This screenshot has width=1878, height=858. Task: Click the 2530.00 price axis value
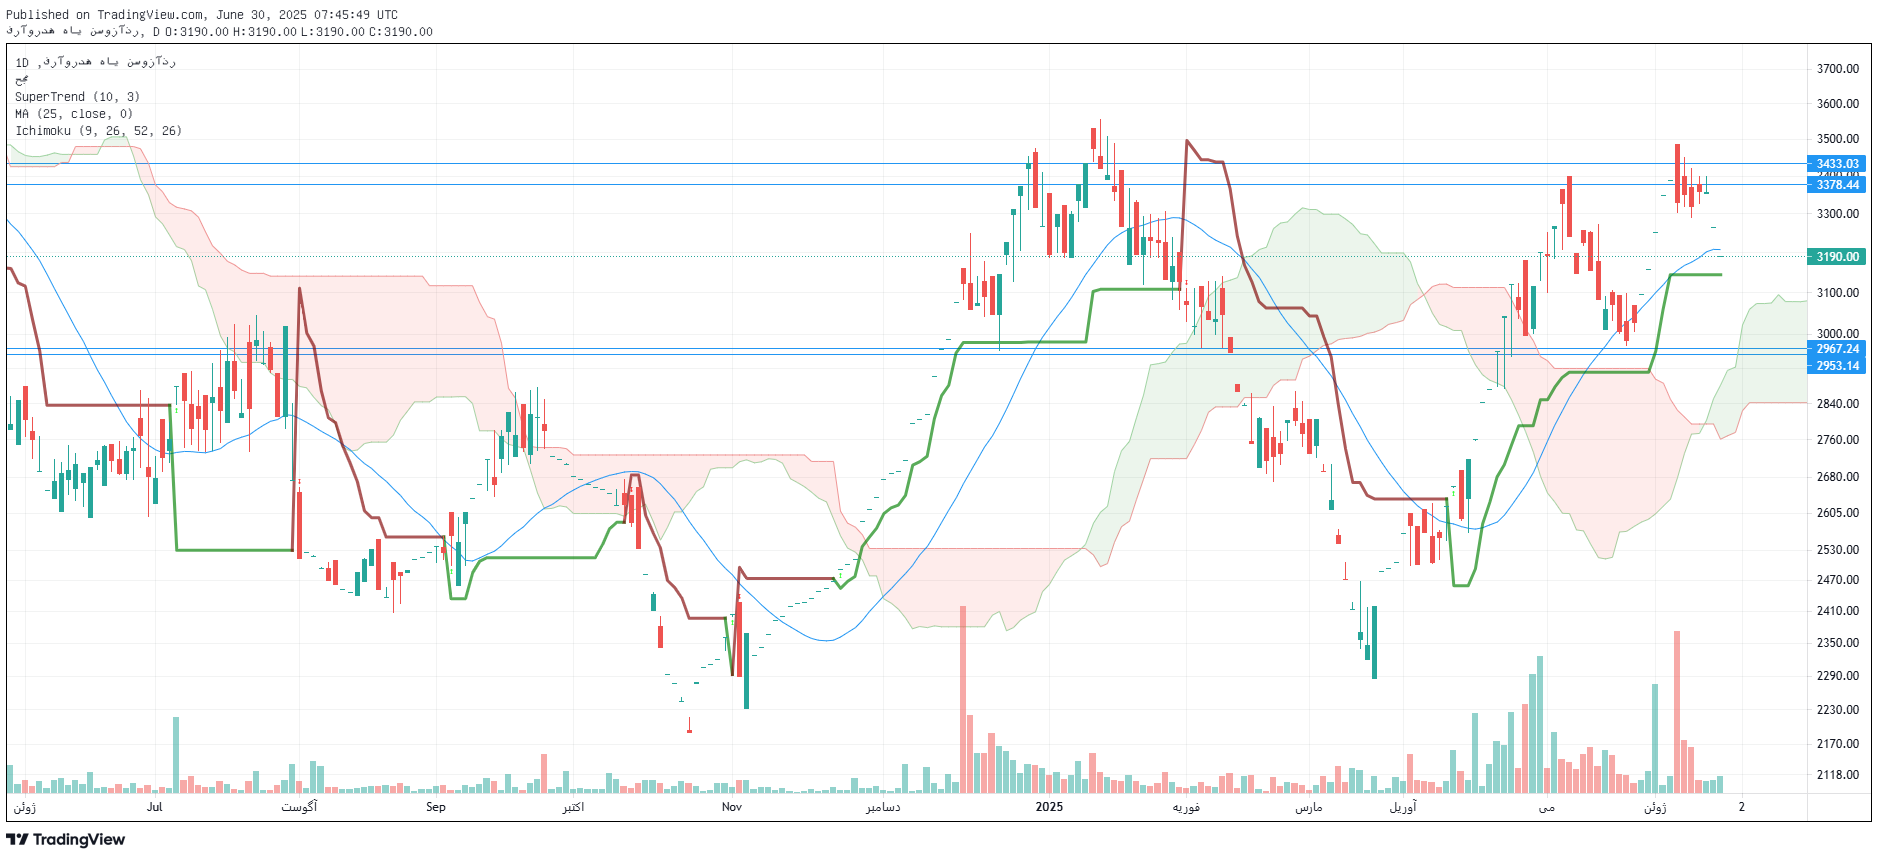click(x=1838, y=550)
